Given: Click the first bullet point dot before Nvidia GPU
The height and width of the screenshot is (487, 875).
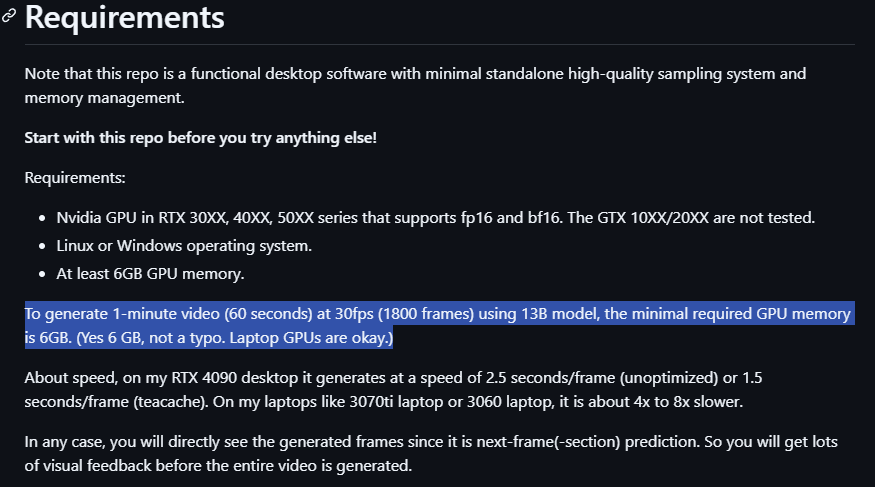Looking at the screenshot, I should [x=42, y=218].
